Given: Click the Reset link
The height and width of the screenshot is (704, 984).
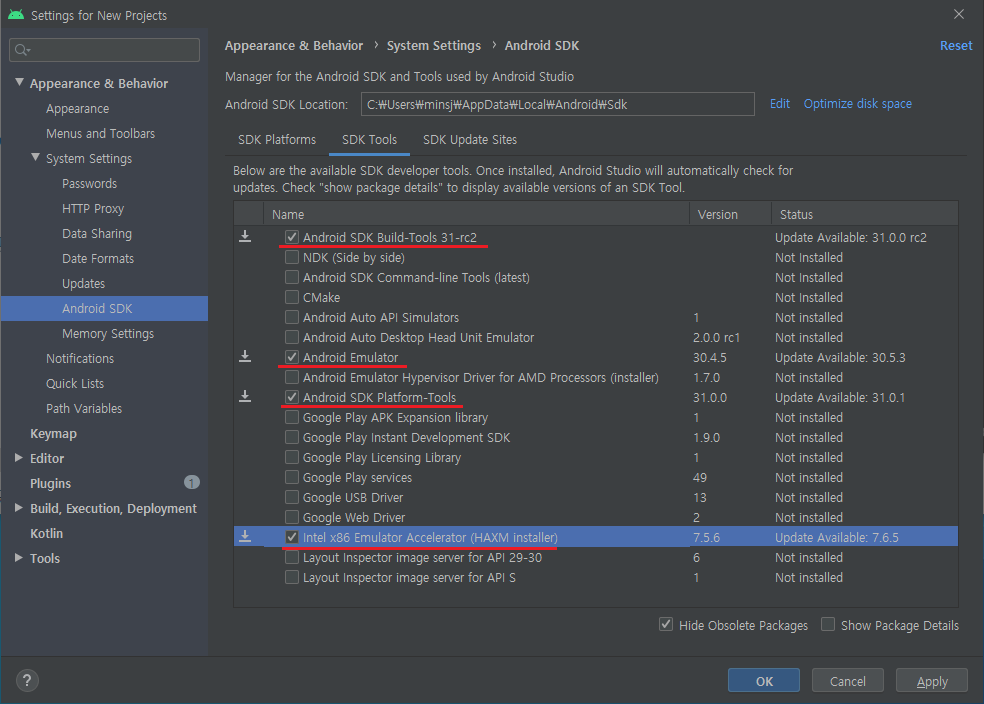Looking at the screenshot, I should 956,46.
